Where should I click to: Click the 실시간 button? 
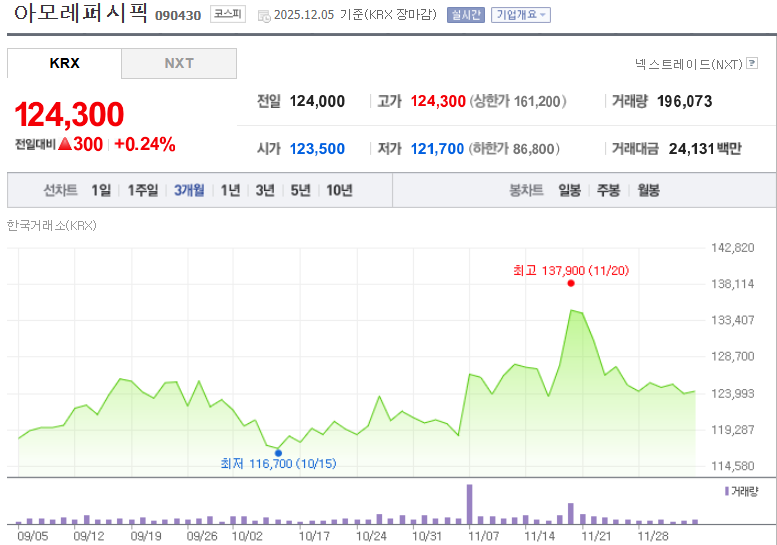coord(465,15)
